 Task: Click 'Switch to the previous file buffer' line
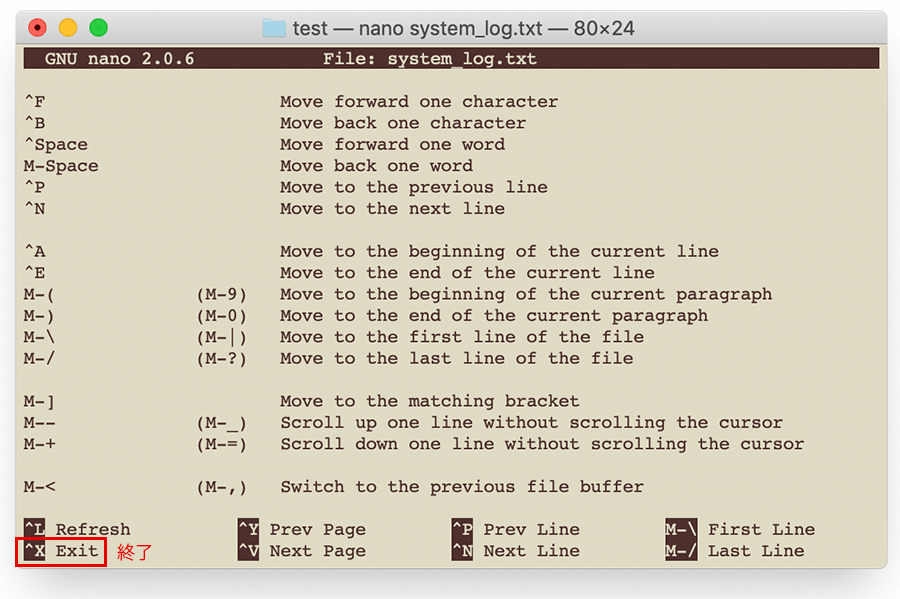pyautogui.click(x=461, y=487)
